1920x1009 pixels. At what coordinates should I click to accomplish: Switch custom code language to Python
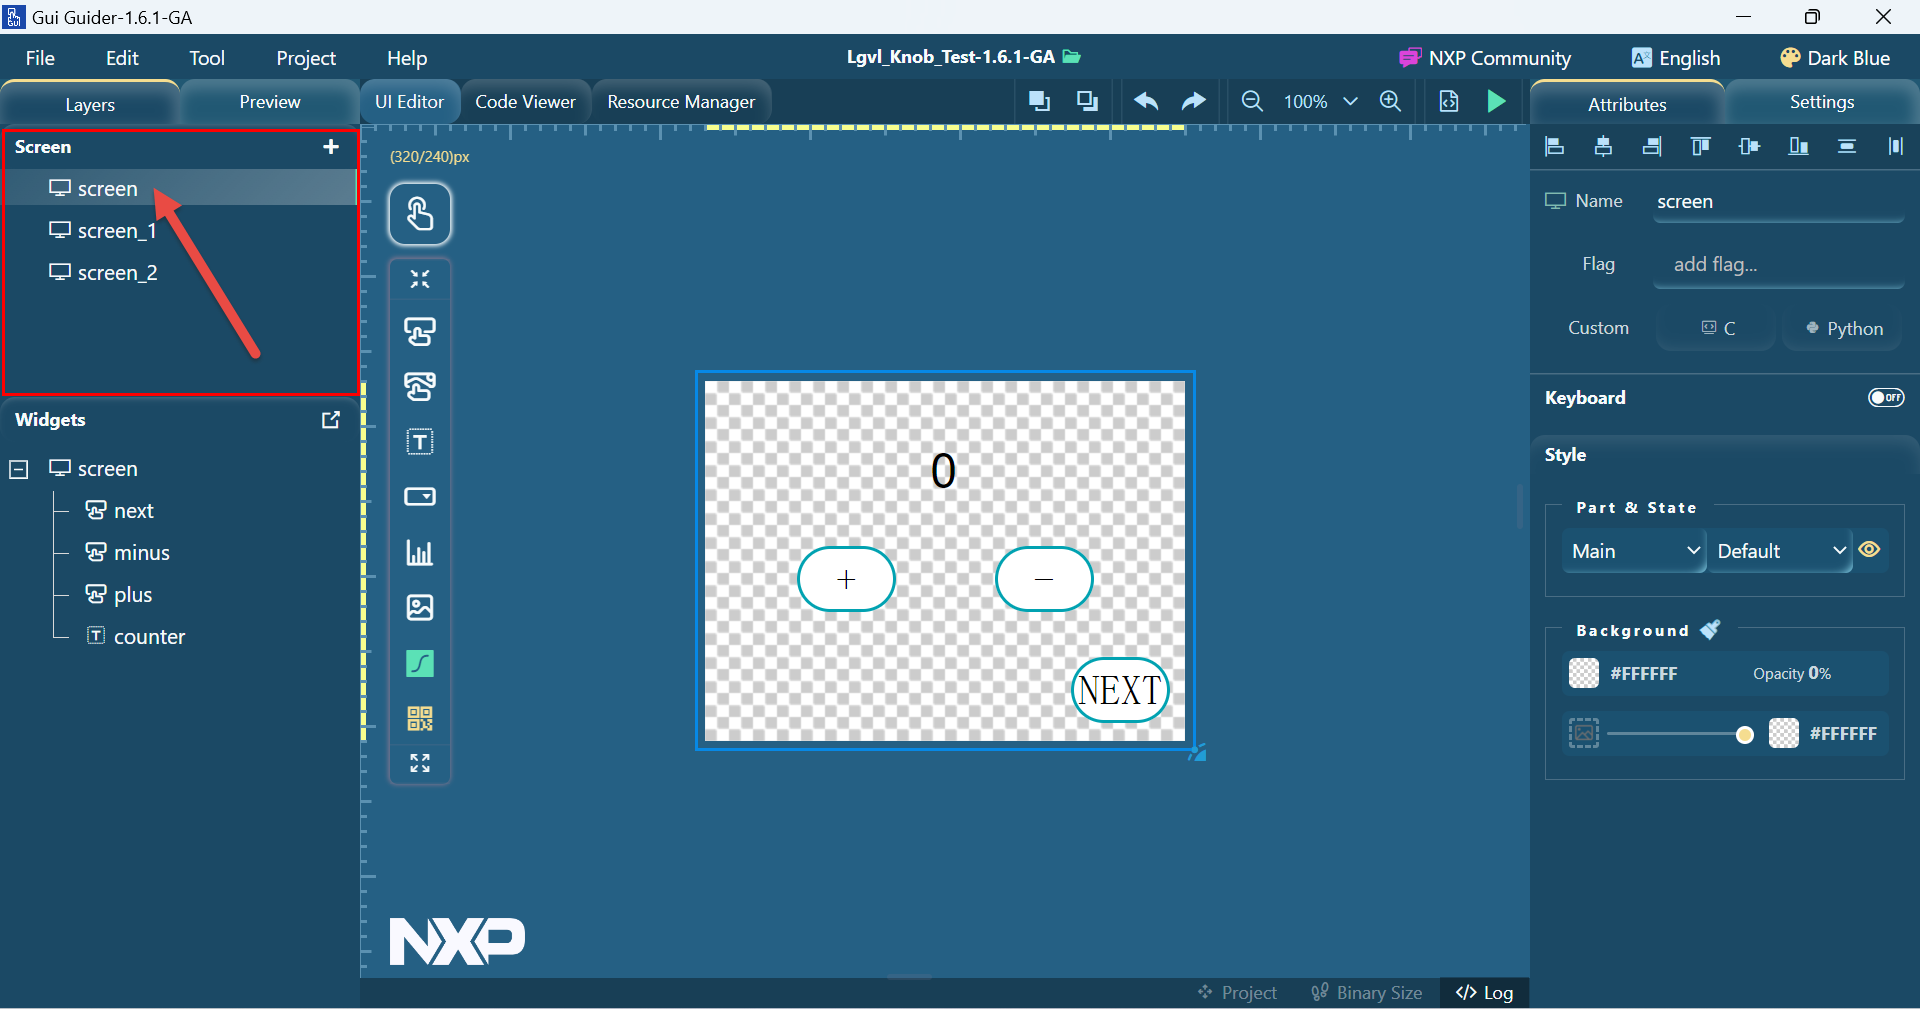click(1843, 328)
